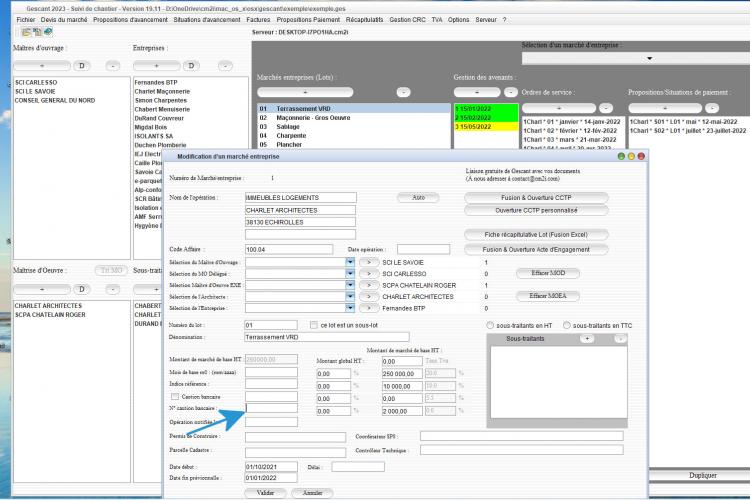Click the Effacer MOEA button

click(548, 296)
